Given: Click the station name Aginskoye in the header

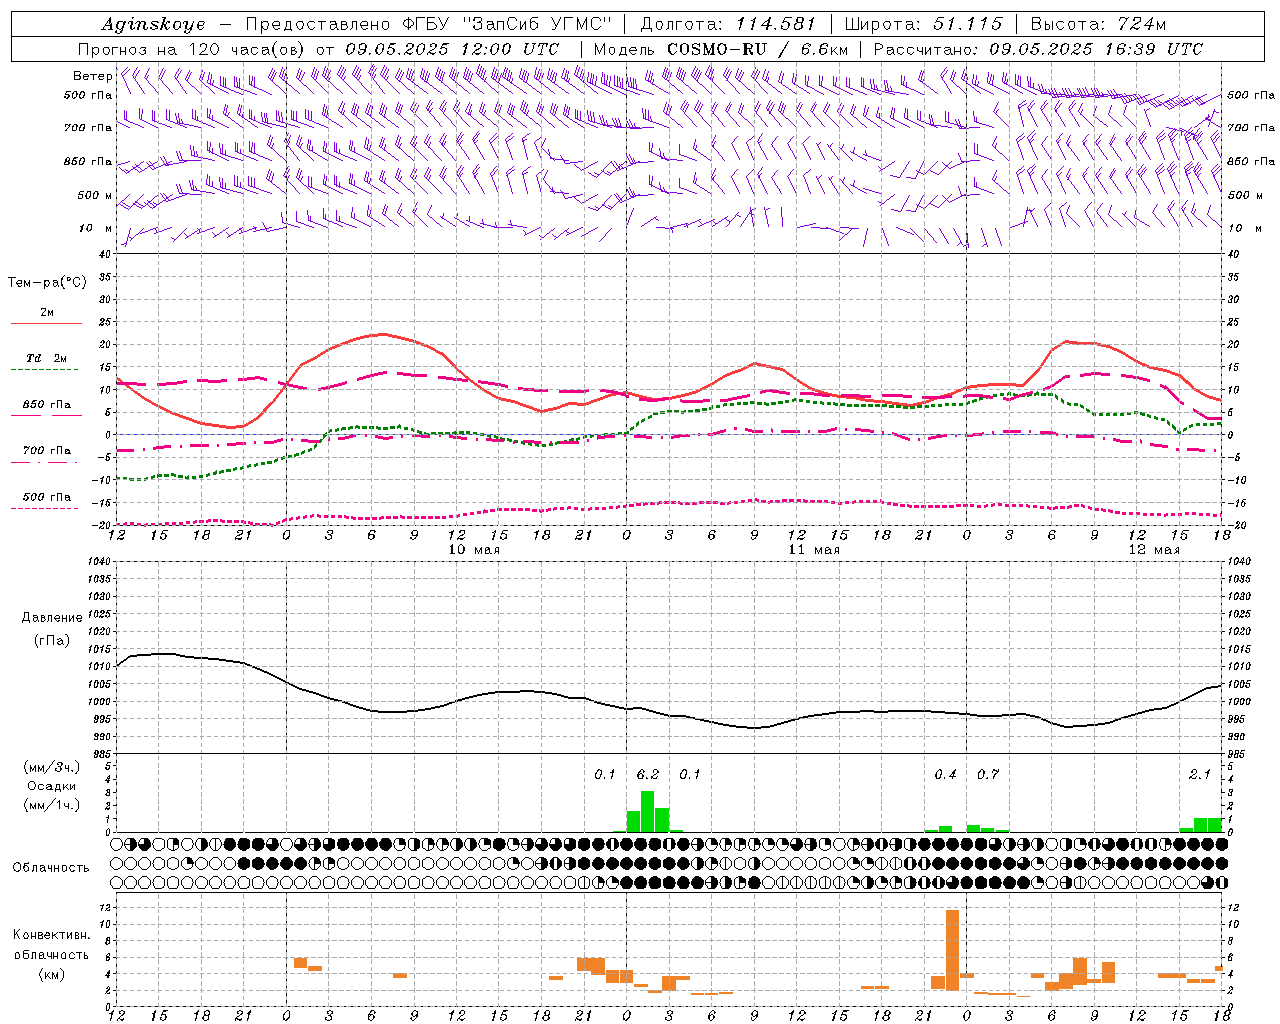Looking at the screenshot, I should point(153,25).
